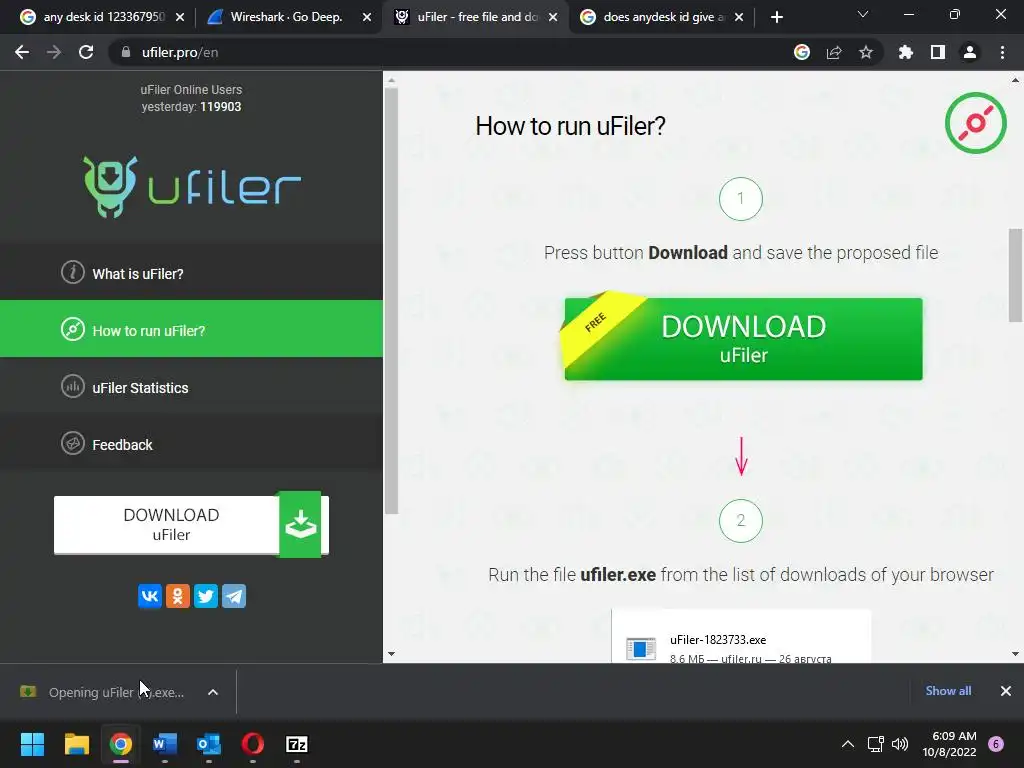Close the 'any desk id' tab
Image resolution: width=1024 pixels, height=768 pixels.
click(x=180, y=17)
